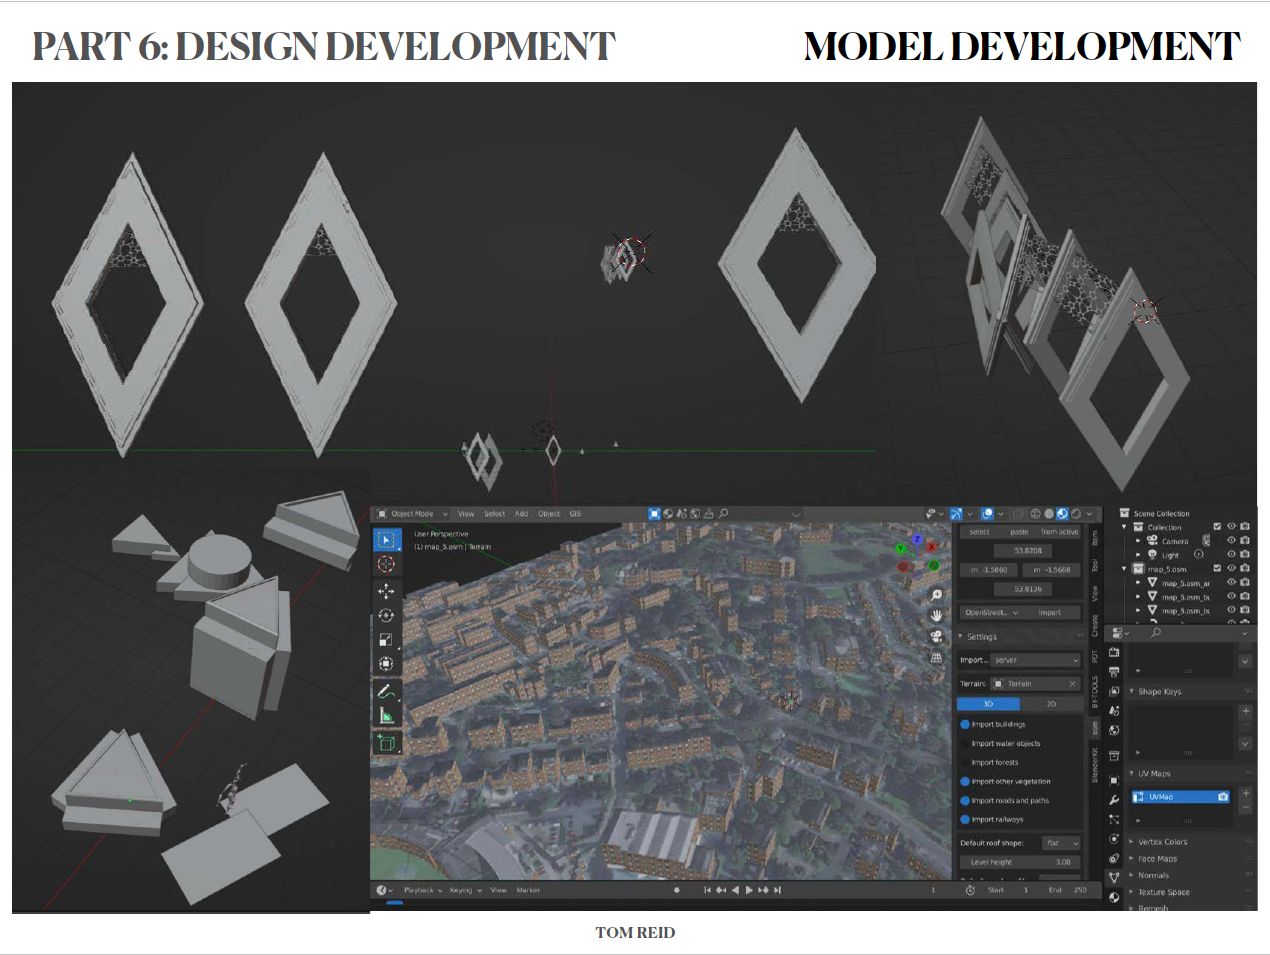
Task: Toggle Import water objects option
Action: (965, 743)
